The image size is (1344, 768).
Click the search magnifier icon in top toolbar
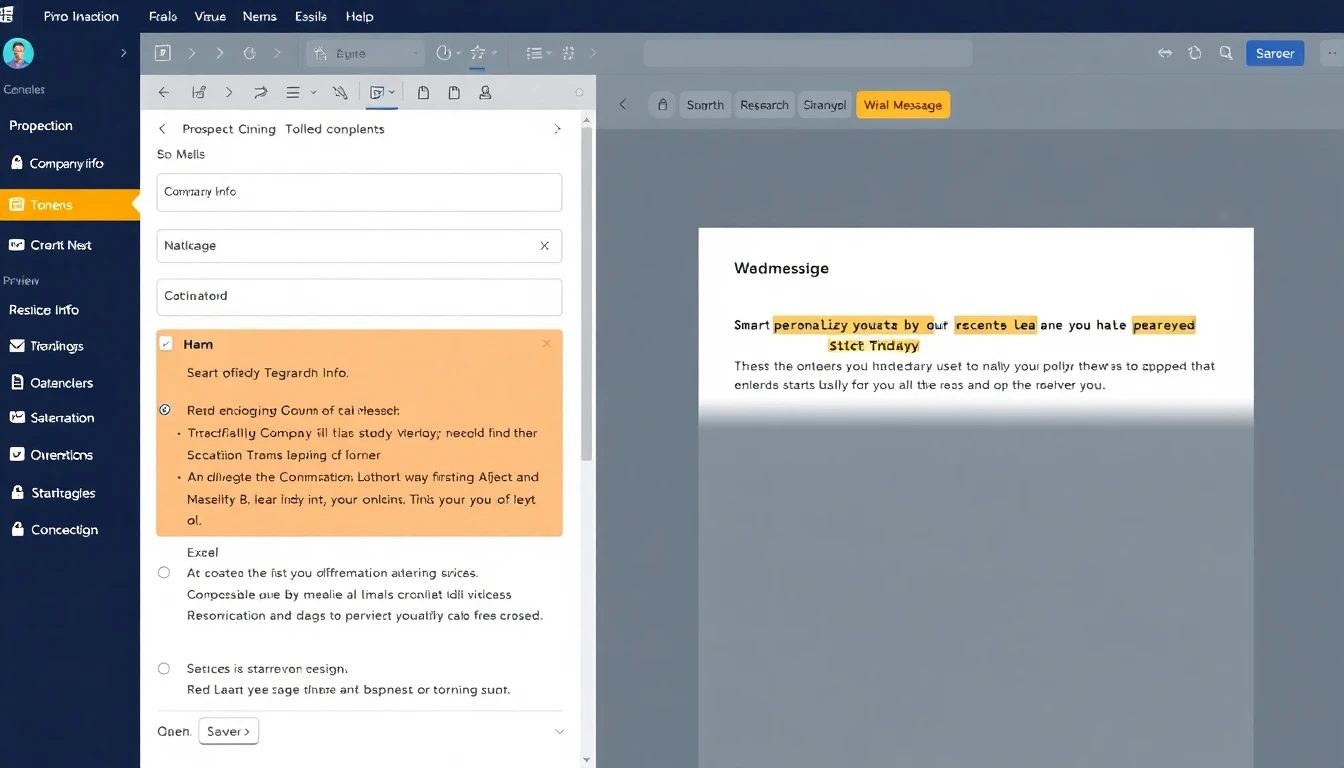point(1226,54)
